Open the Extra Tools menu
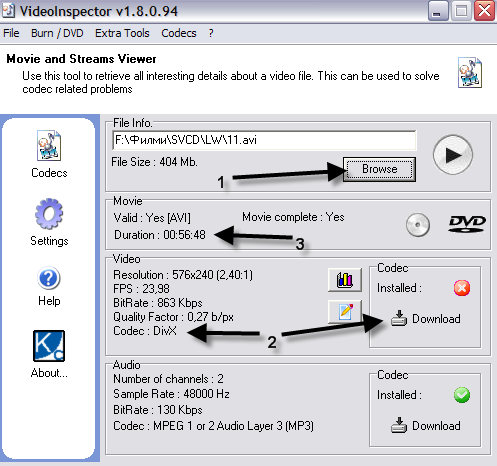The height and width of the screenshot is (466, 497). (122, 33)
